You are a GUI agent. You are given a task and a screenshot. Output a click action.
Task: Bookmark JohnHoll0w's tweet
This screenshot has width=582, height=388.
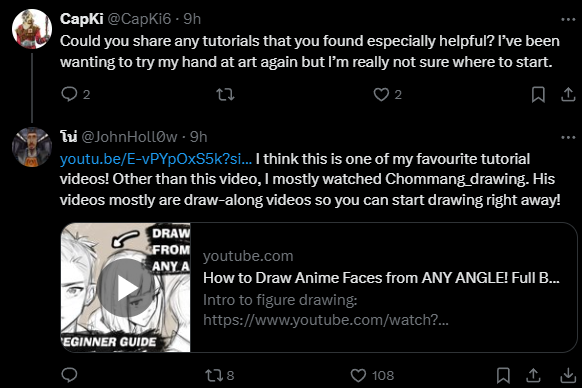pos(503,375)
